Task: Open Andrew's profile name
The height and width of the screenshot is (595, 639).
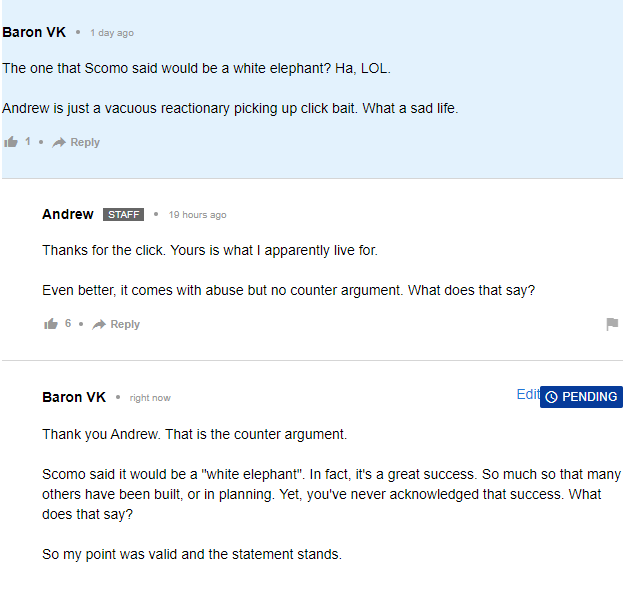Action: click(x=68, y=214)
